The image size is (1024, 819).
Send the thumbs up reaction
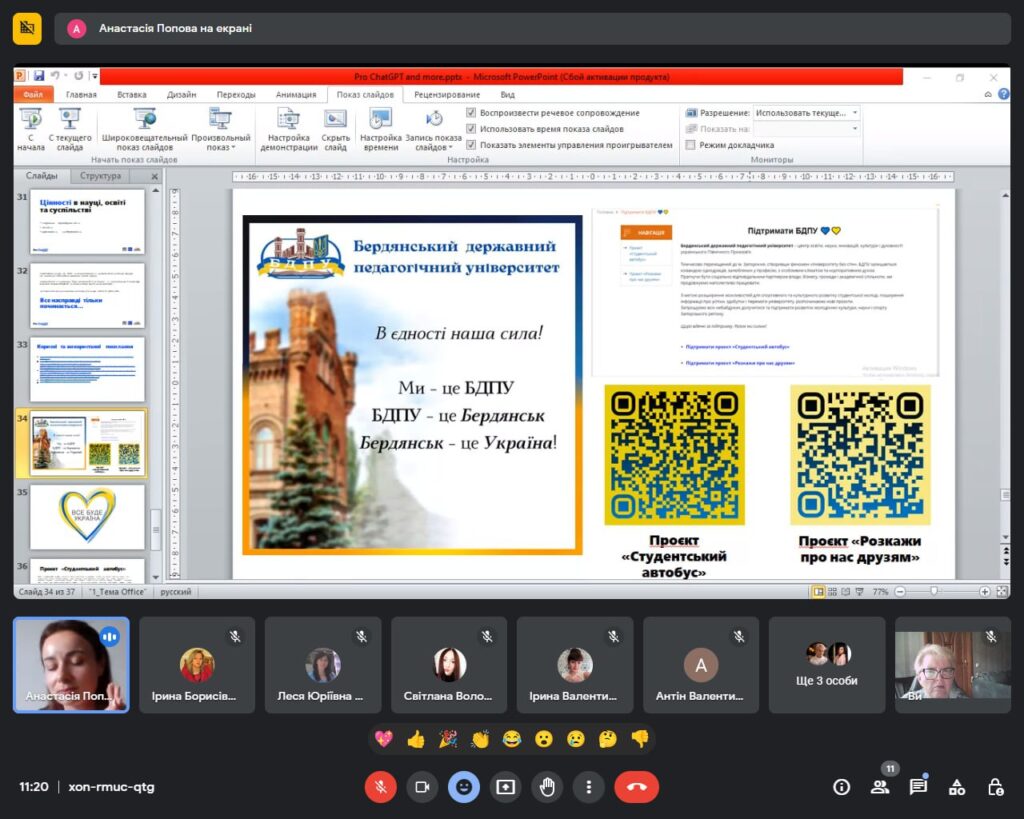click(x=416, y=740)
